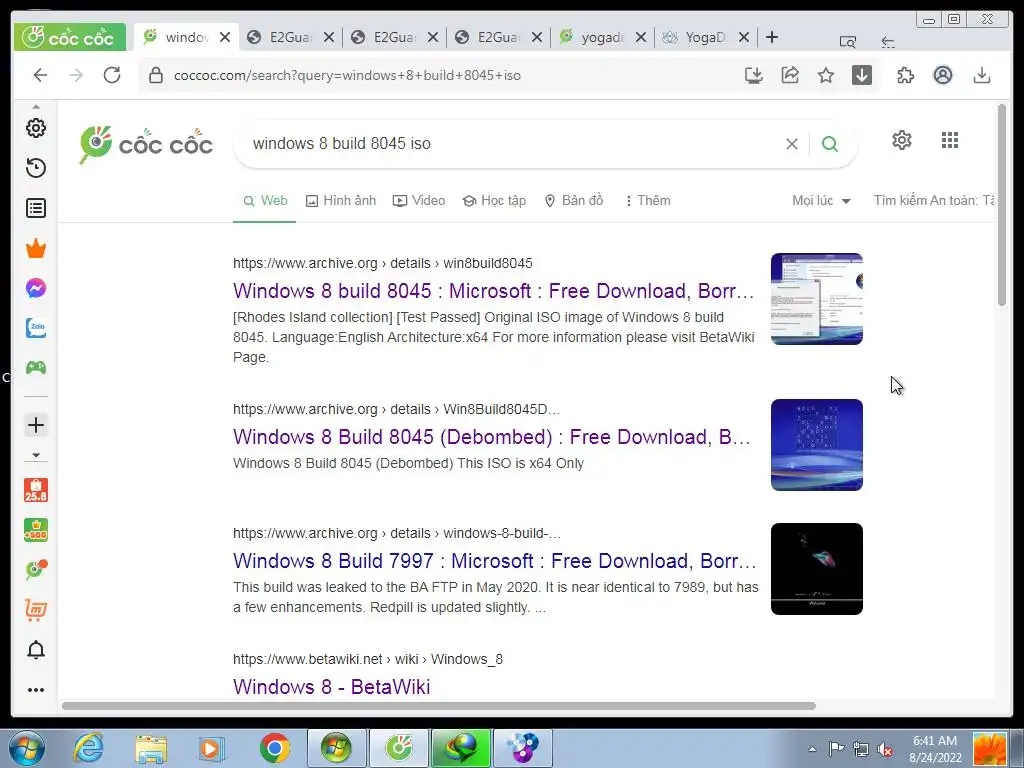
Task: Click the vertical page scrollbar
Action: click(x=1002, y=204)
